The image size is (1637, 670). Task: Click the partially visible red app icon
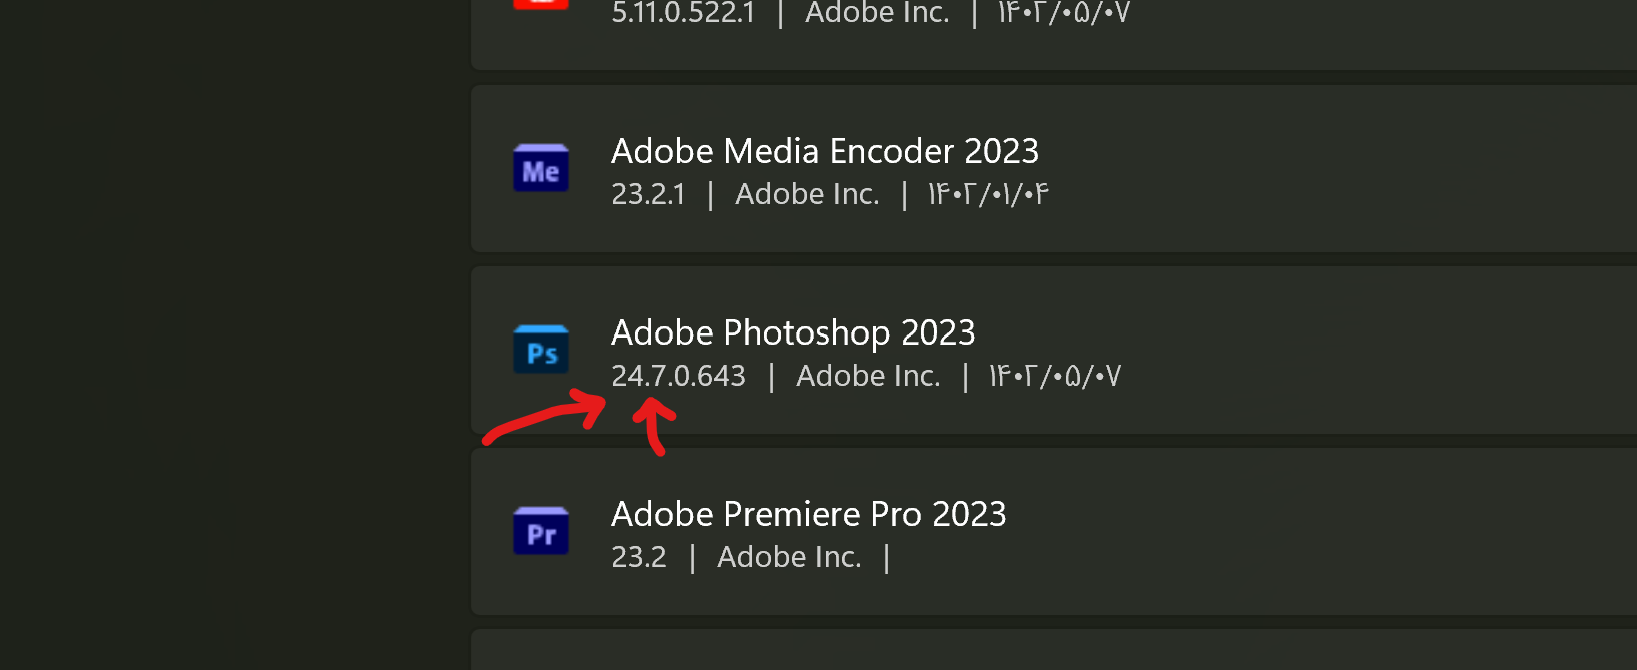coord(541,4)
